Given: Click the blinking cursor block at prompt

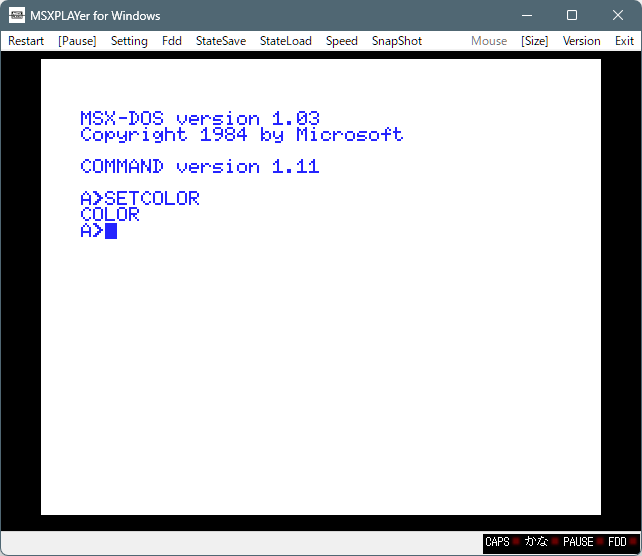Looking at the screenshot, I should pyautogui.click(x=111, y=231).
